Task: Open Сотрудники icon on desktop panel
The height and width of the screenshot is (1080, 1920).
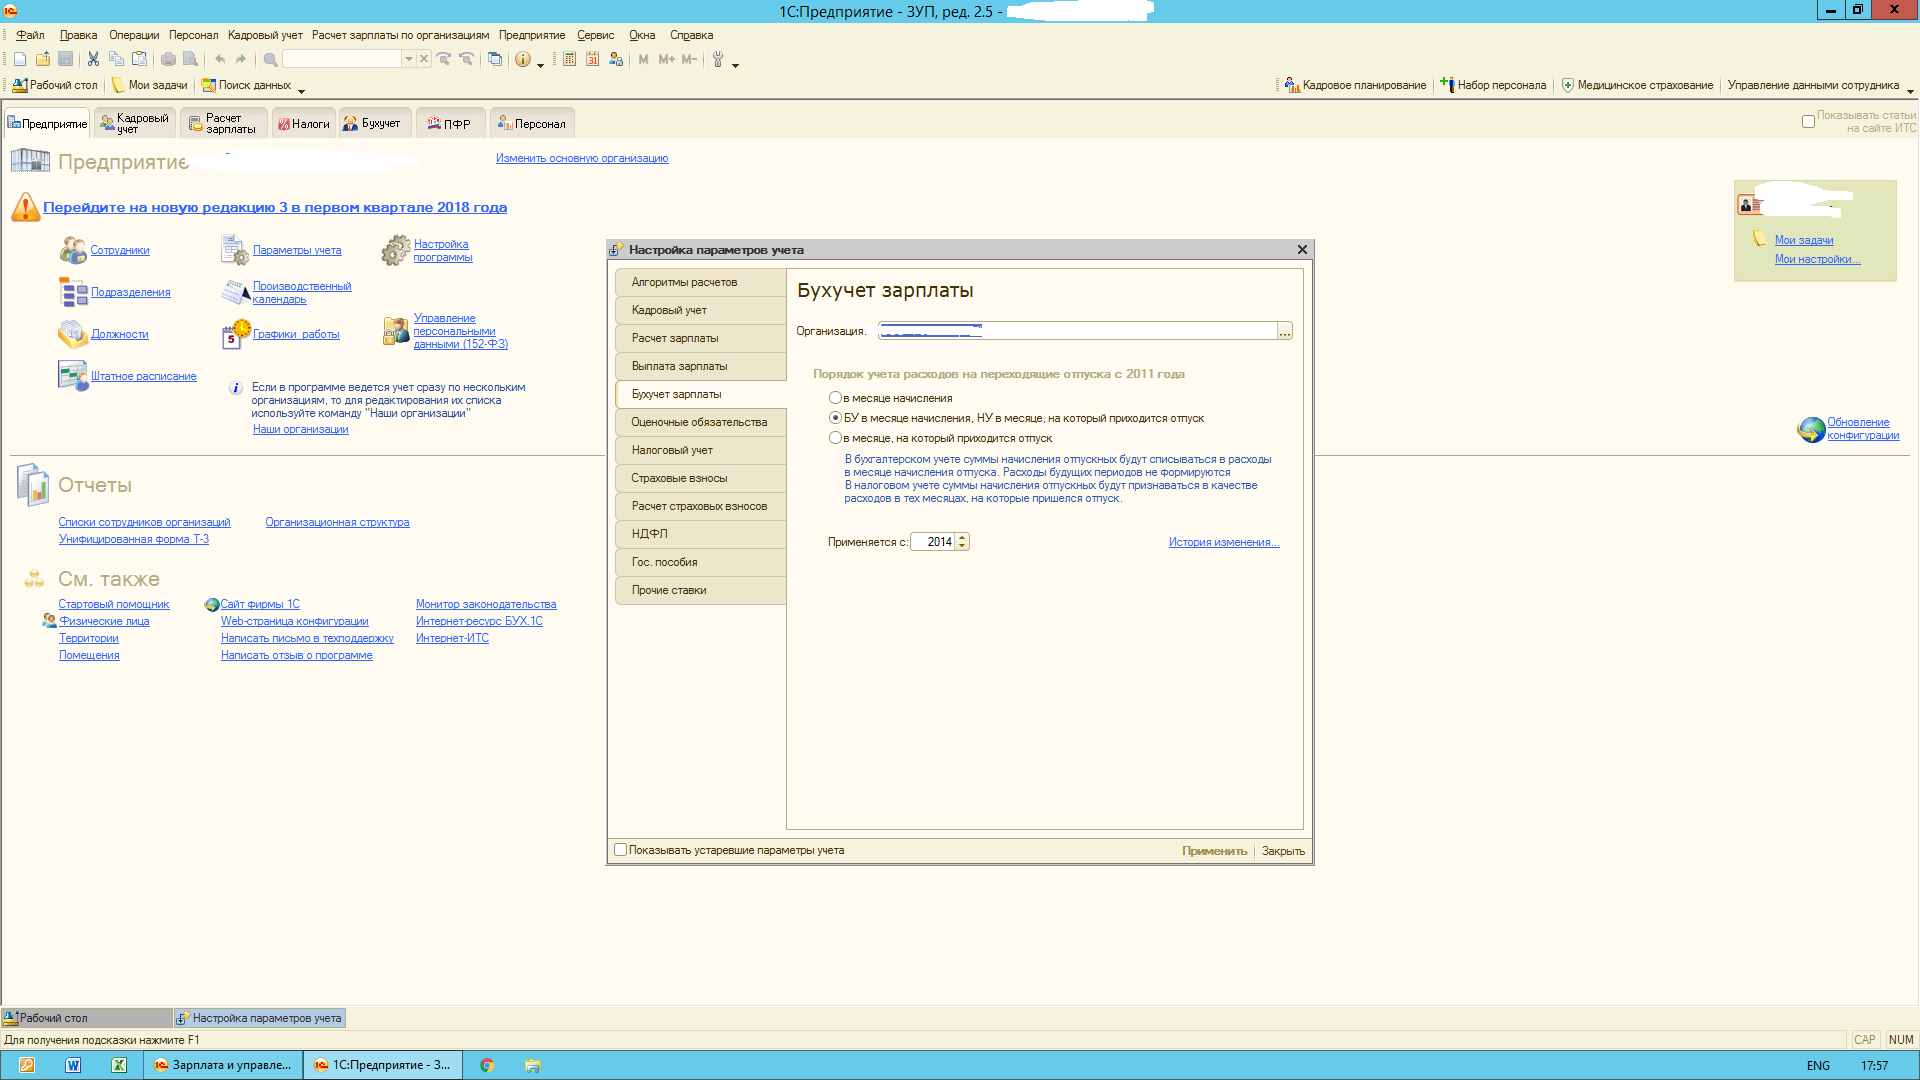Action: pyautogui.click(x=73, y=250)
